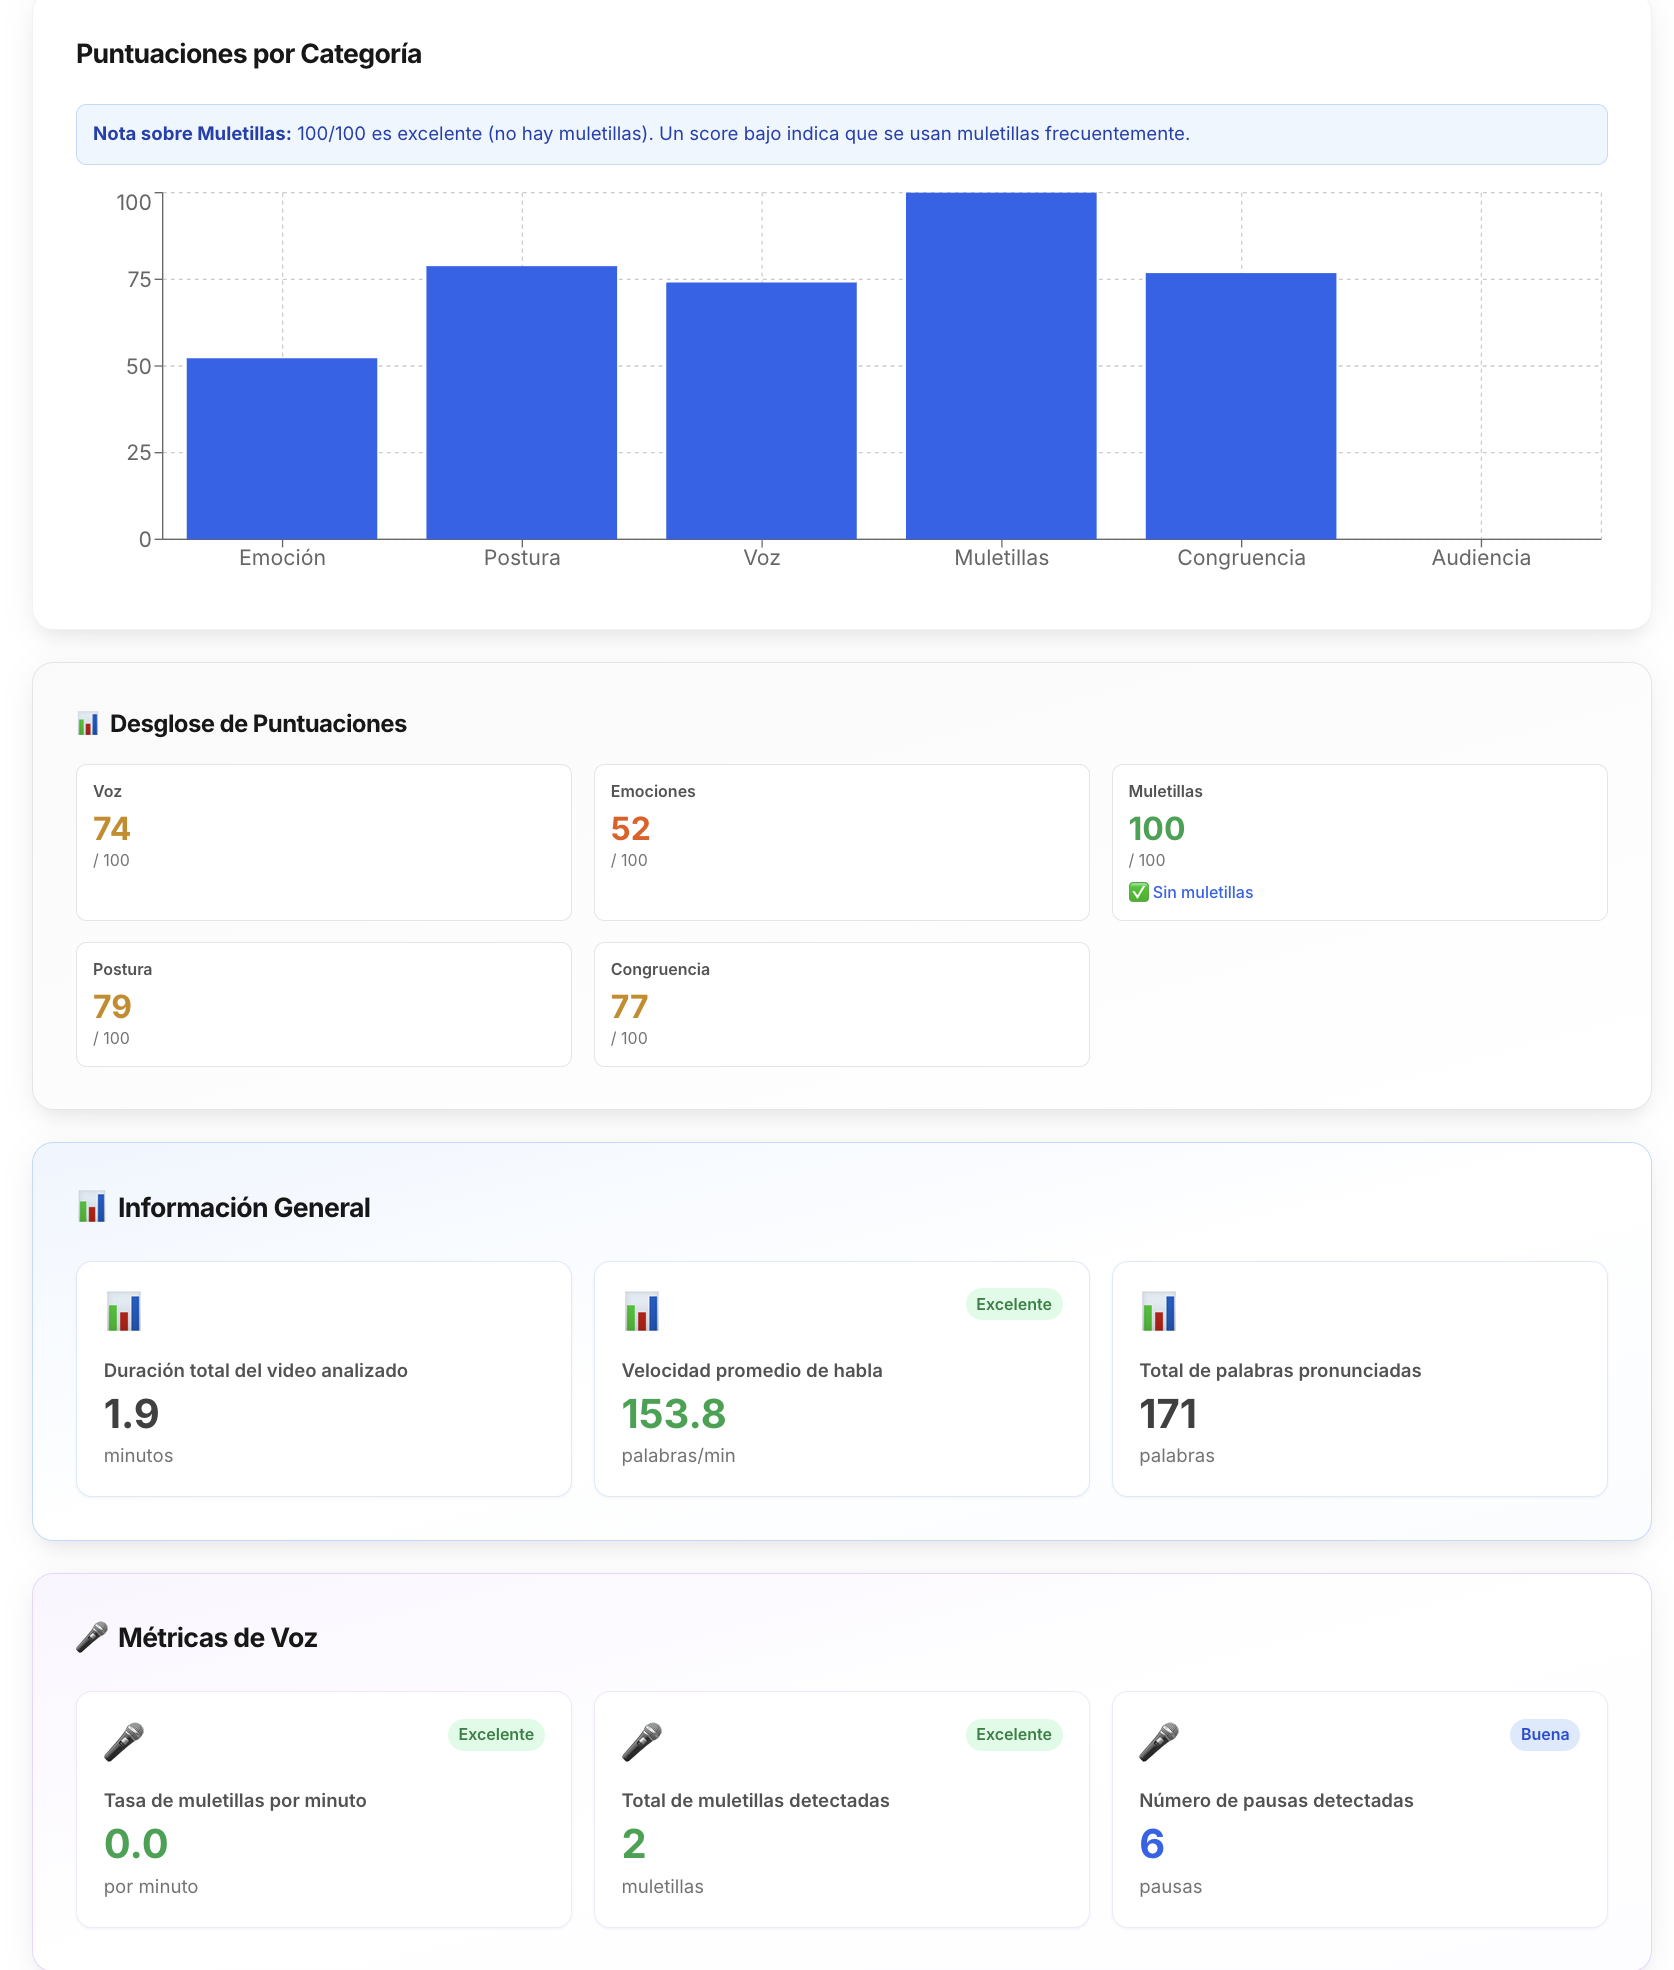
Task: Click the microphone icon beside Métricas de Voz
Action: (x=92, y=1637)
